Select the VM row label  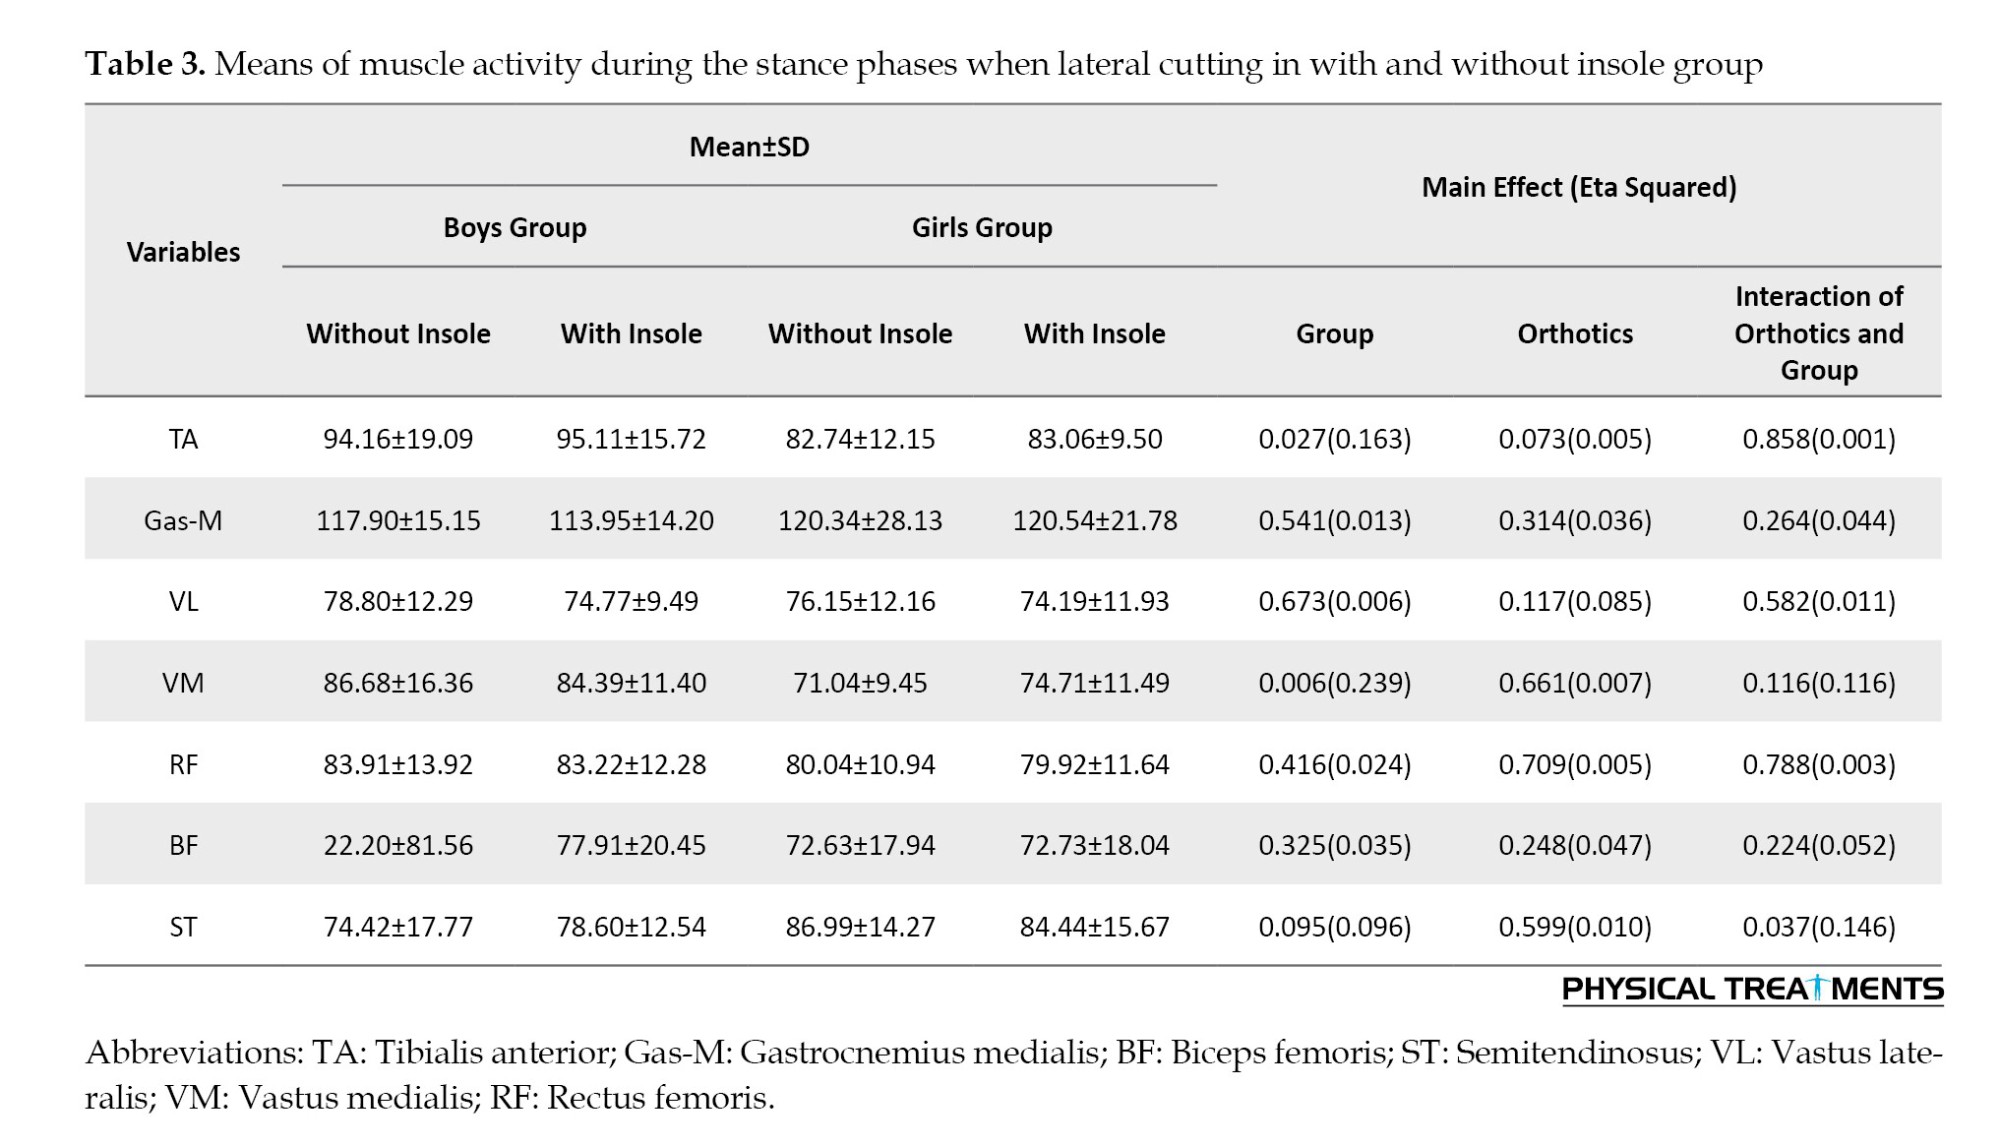point(183,683)
